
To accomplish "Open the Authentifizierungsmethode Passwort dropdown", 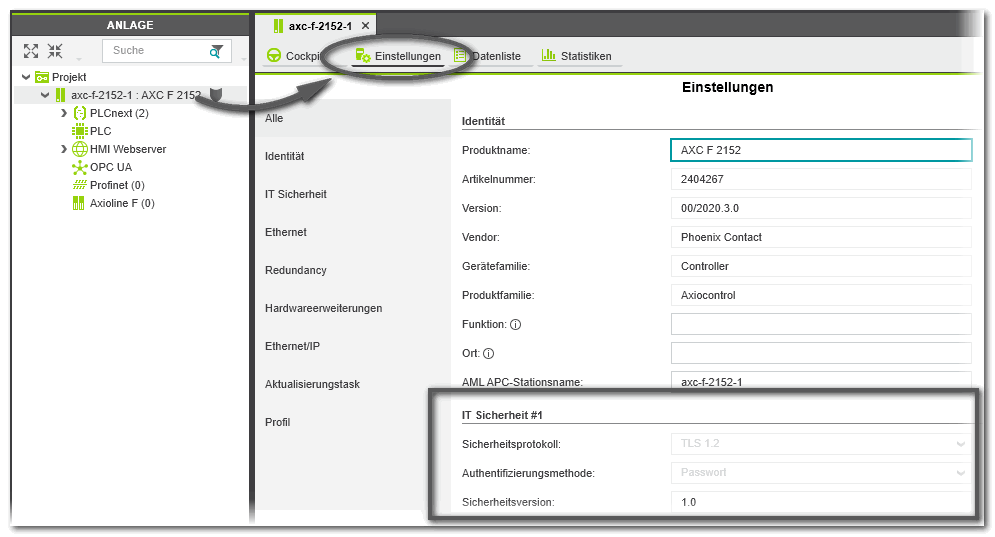I will coord(821,473).
